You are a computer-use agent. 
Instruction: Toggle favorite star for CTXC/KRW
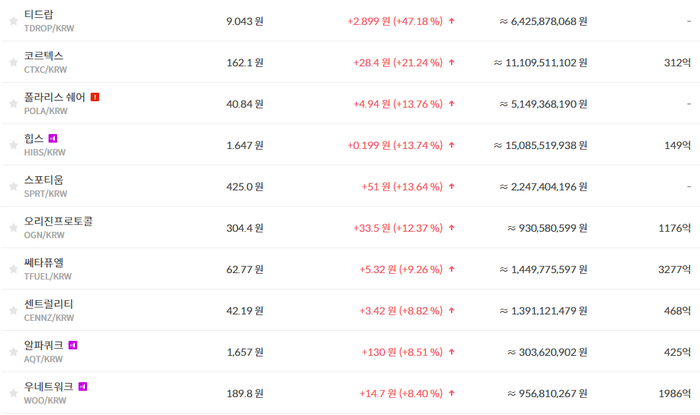pyautogui.click(x=13, y=62)
